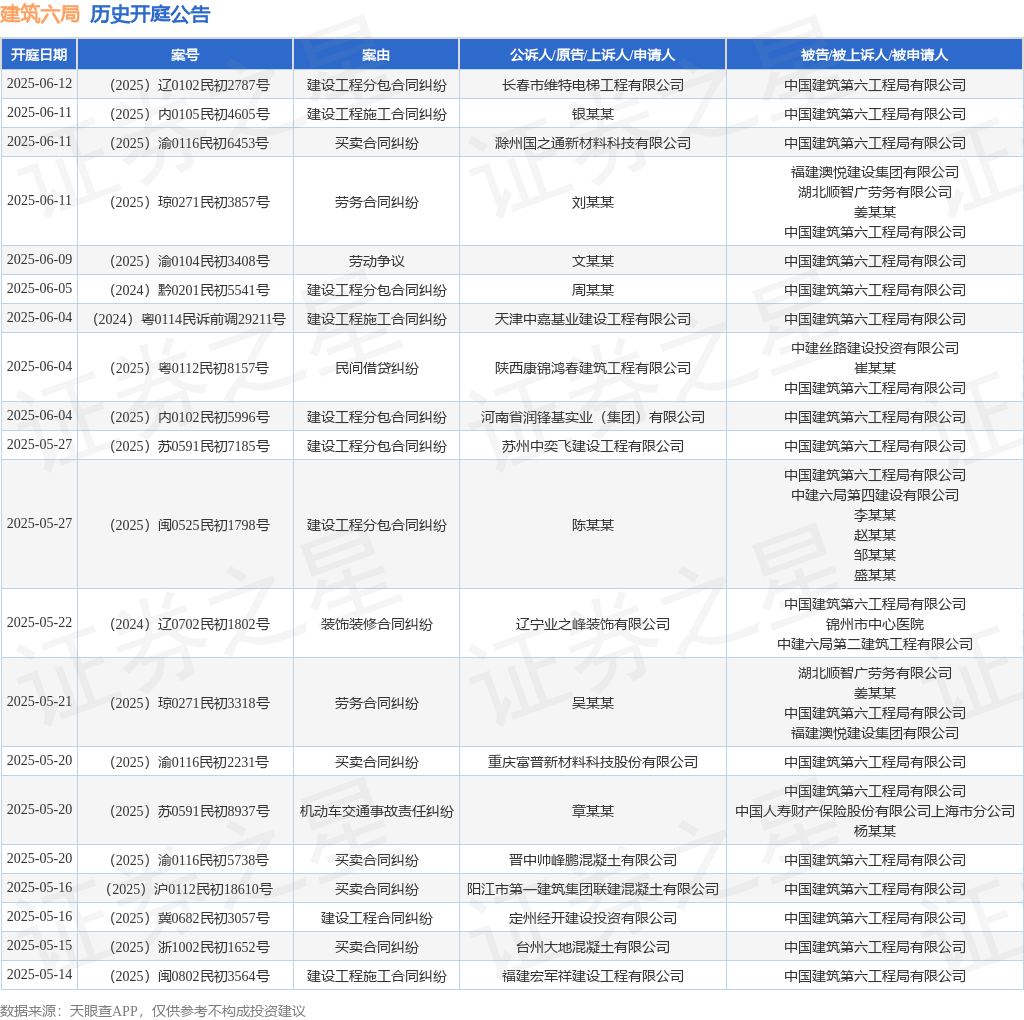
Task: Click case number (2024)黔0201民初5541号
Action: pyautogui.click(x=185, y=290)
